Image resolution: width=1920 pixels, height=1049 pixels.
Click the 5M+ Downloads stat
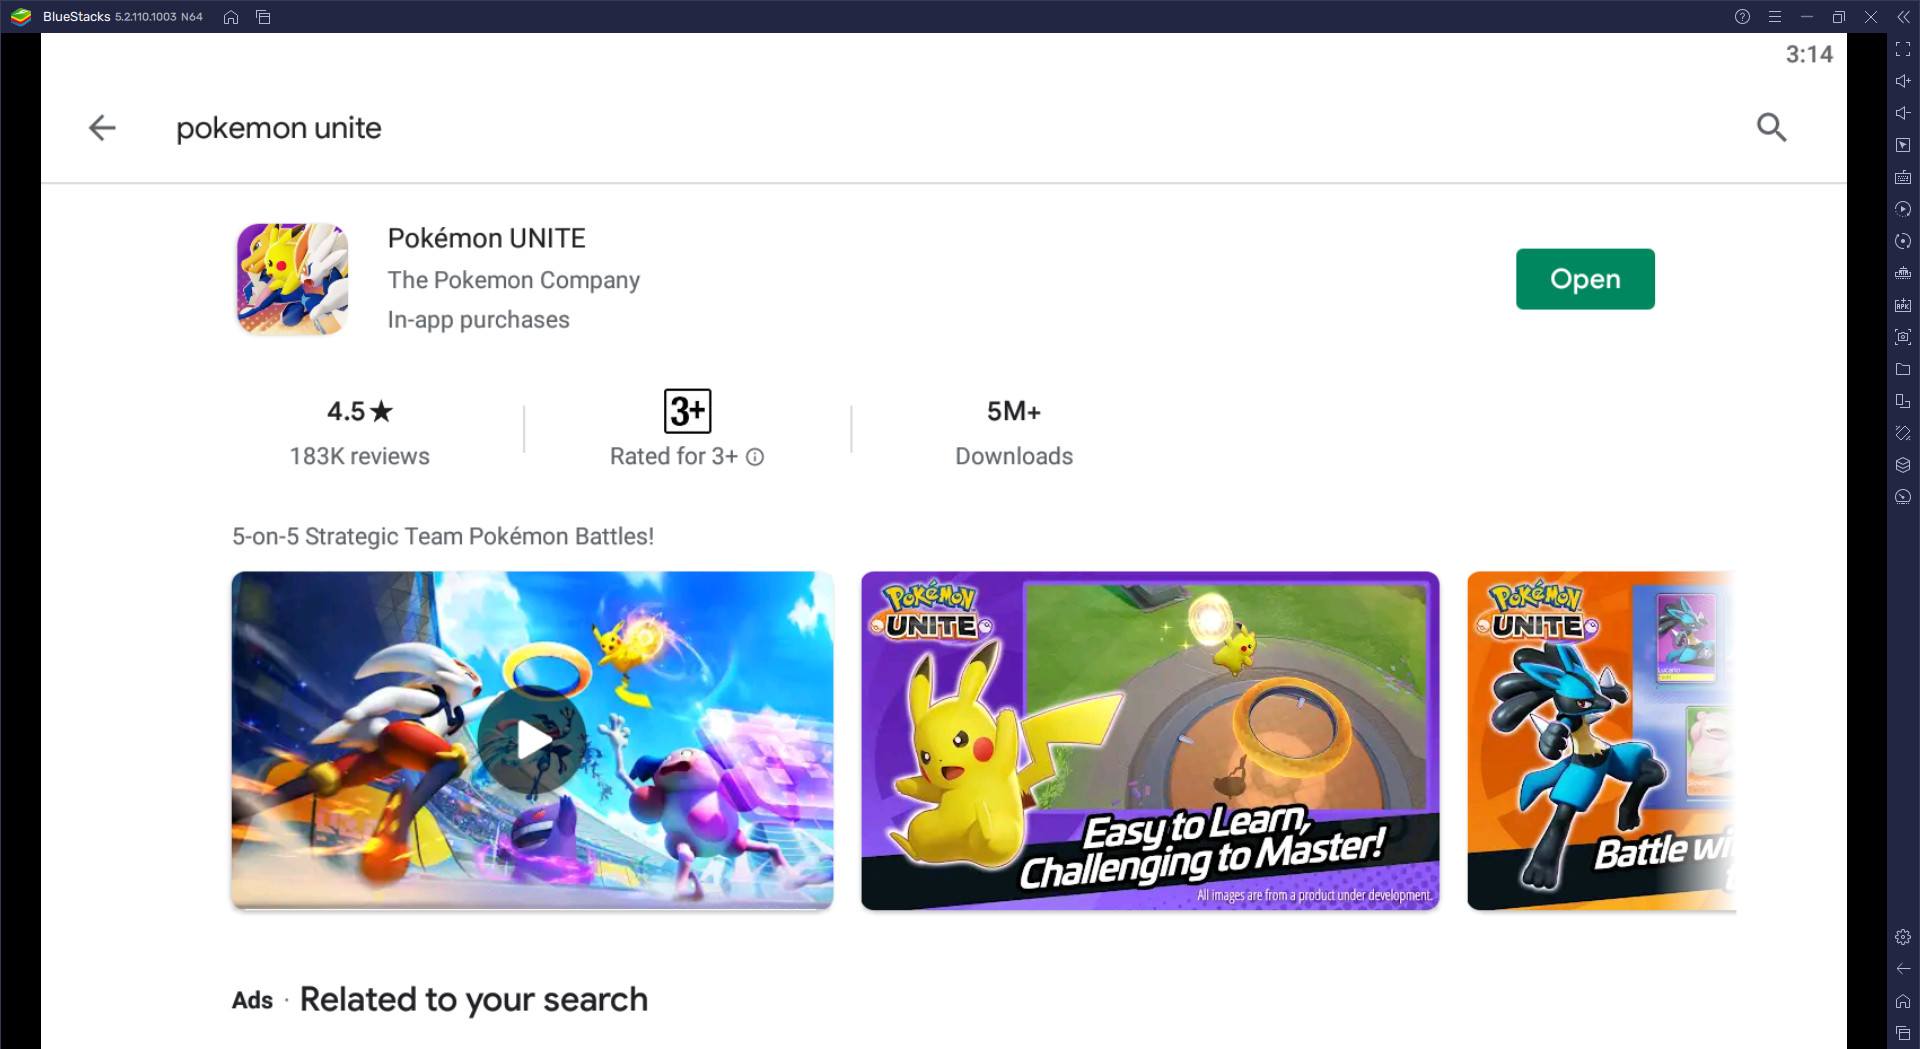coord(1014,433)
